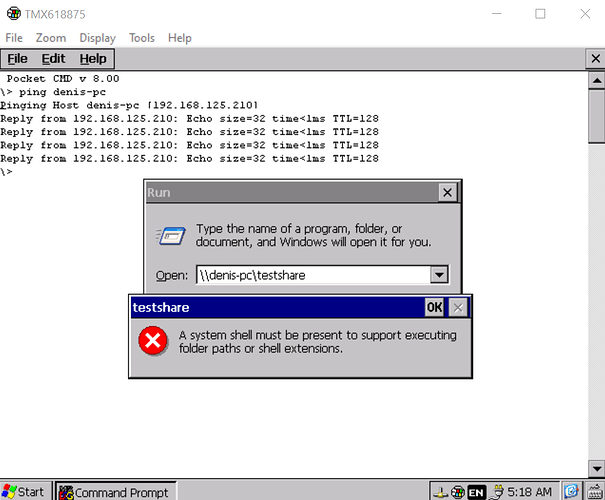
Task: Click the red error icon
Action: point(153,341)
